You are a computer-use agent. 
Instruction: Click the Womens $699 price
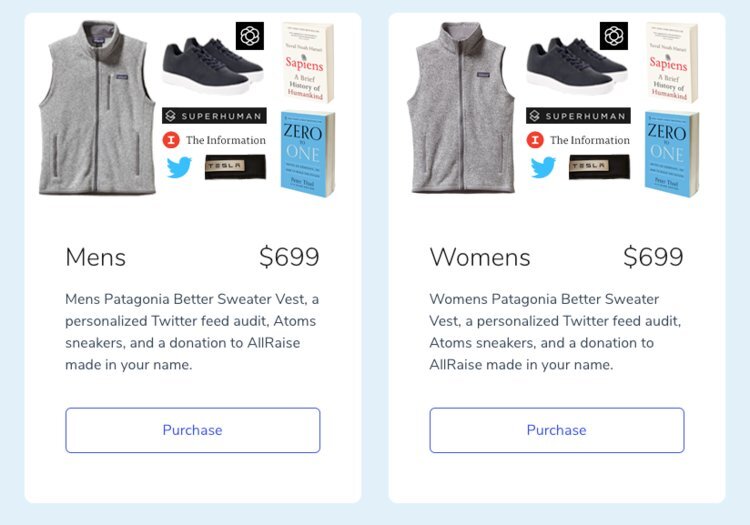tap(653, 257)
